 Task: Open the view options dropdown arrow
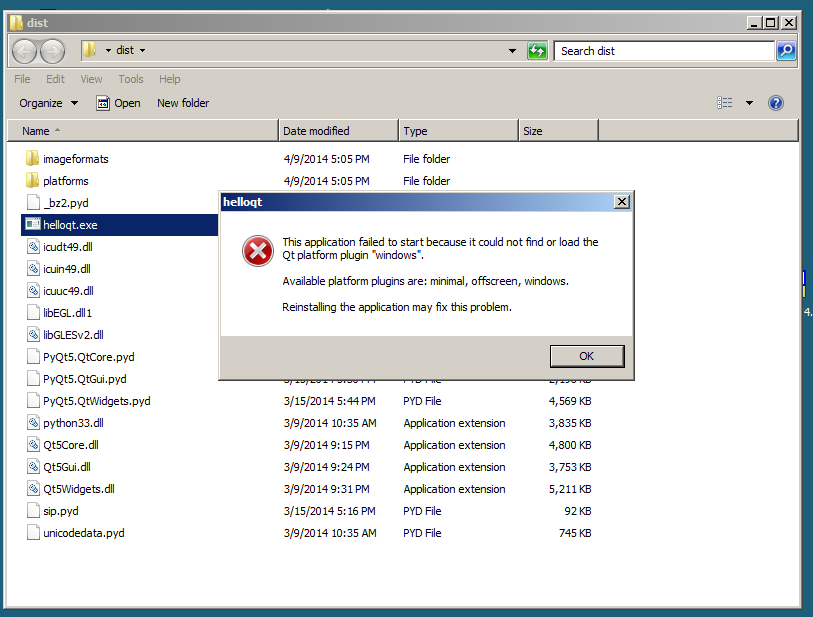[749, 103]
